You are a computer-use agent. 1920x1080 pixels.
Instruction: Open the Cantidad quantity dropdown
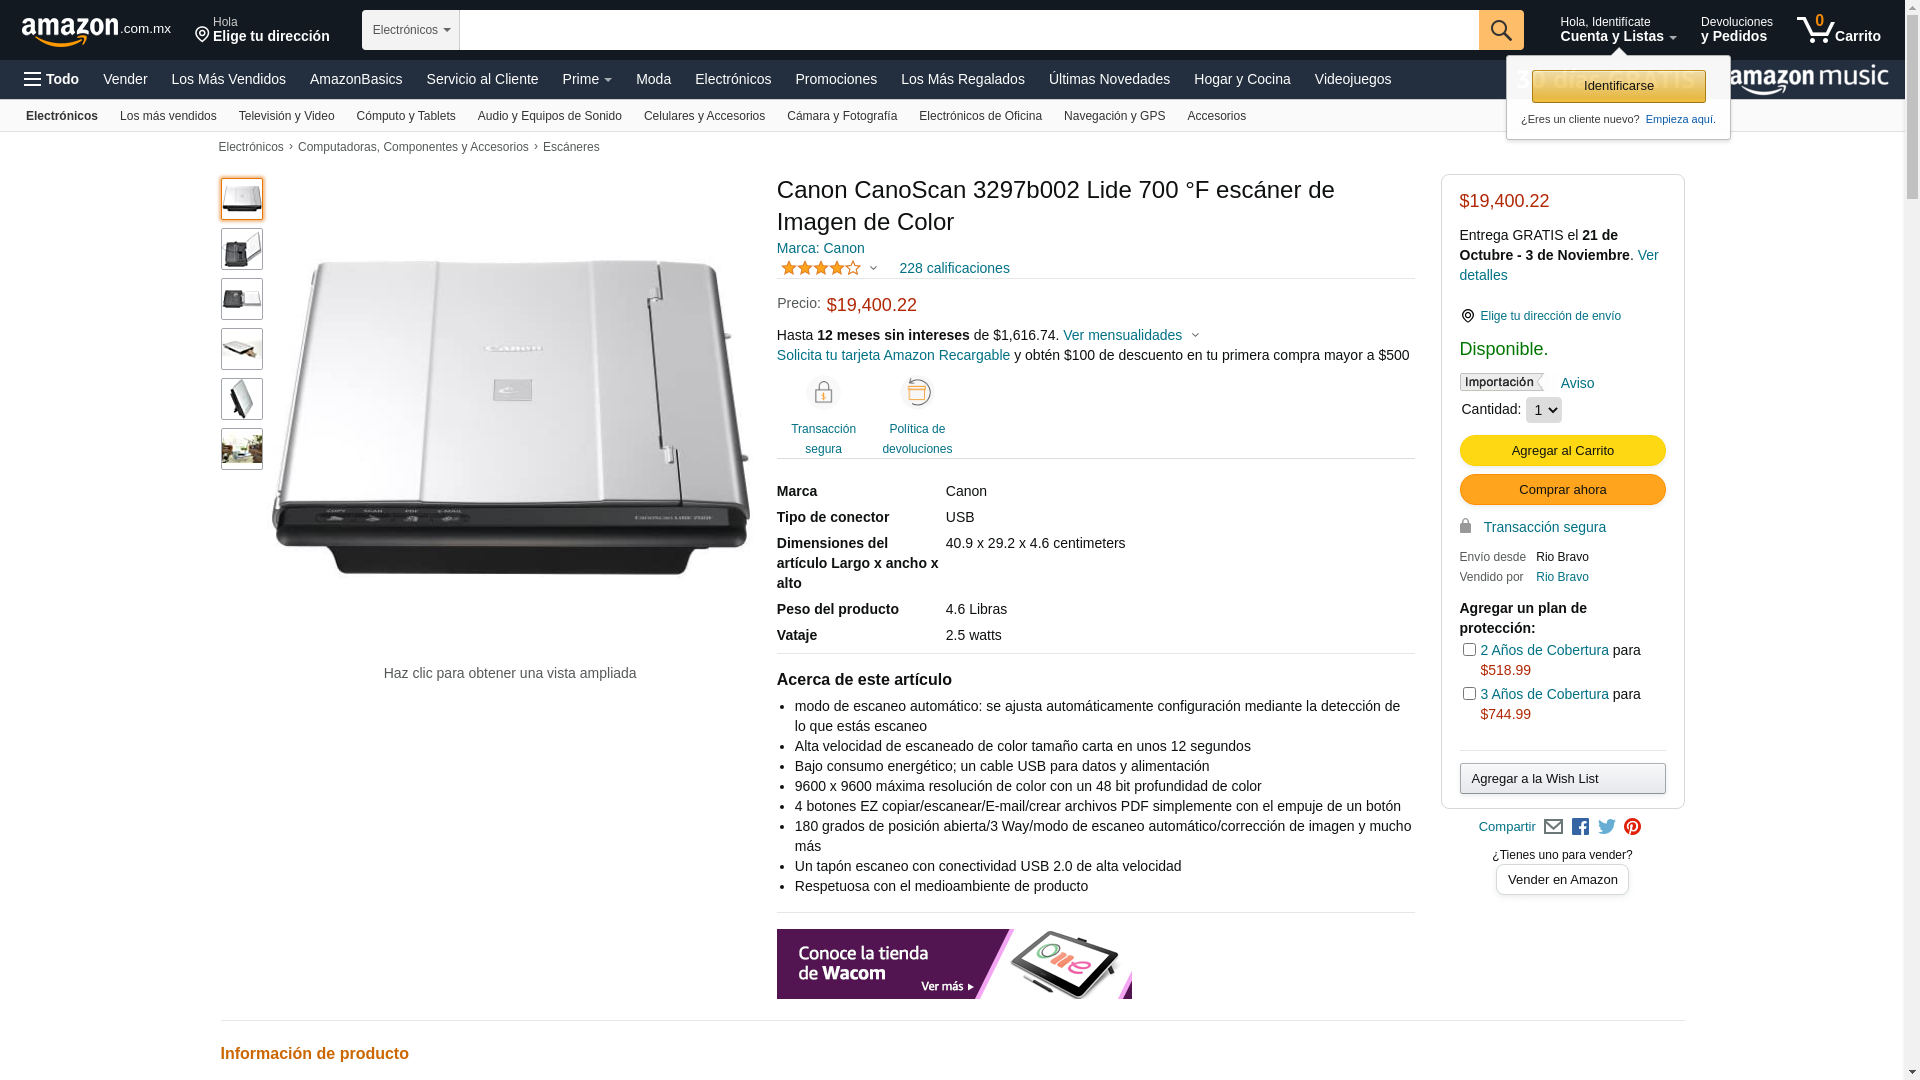click(x=1543, y=410)
